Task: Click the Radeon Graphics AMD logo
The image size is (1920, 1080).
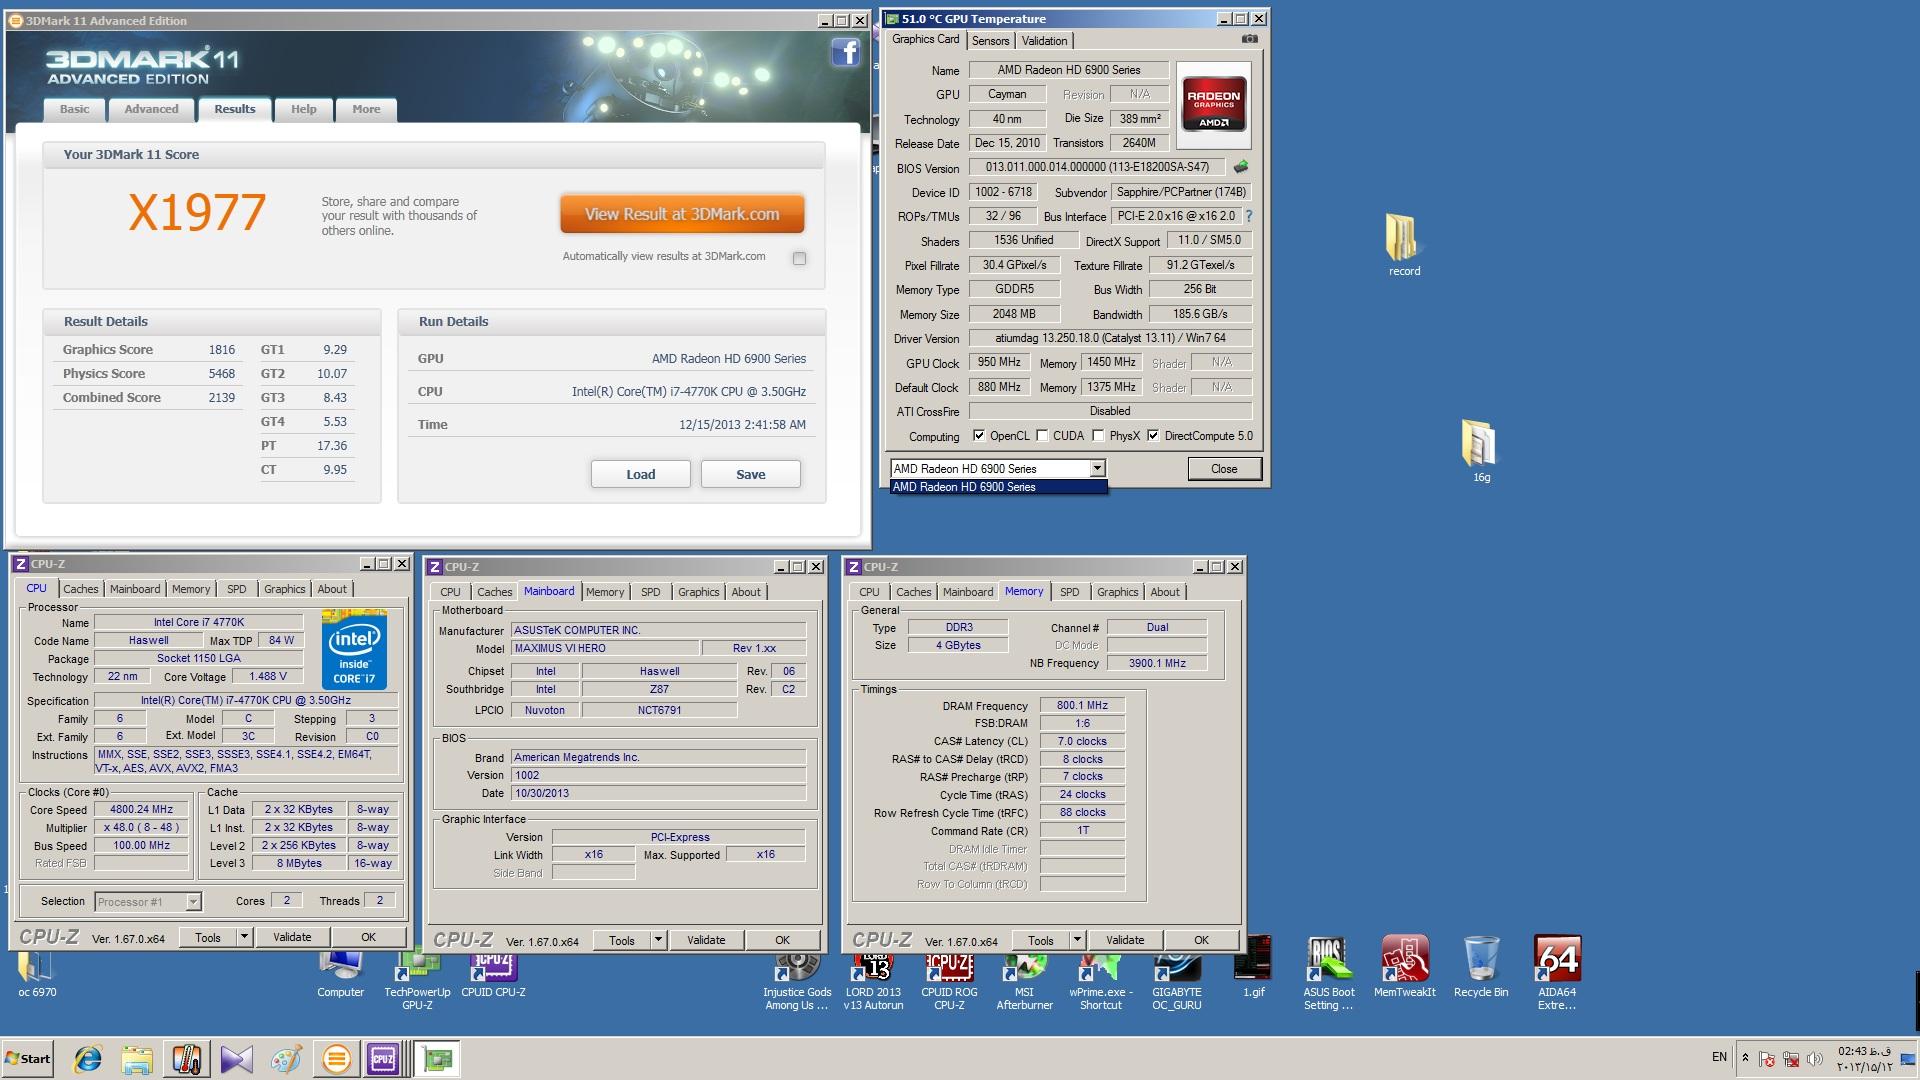Action: (1214, 105)
